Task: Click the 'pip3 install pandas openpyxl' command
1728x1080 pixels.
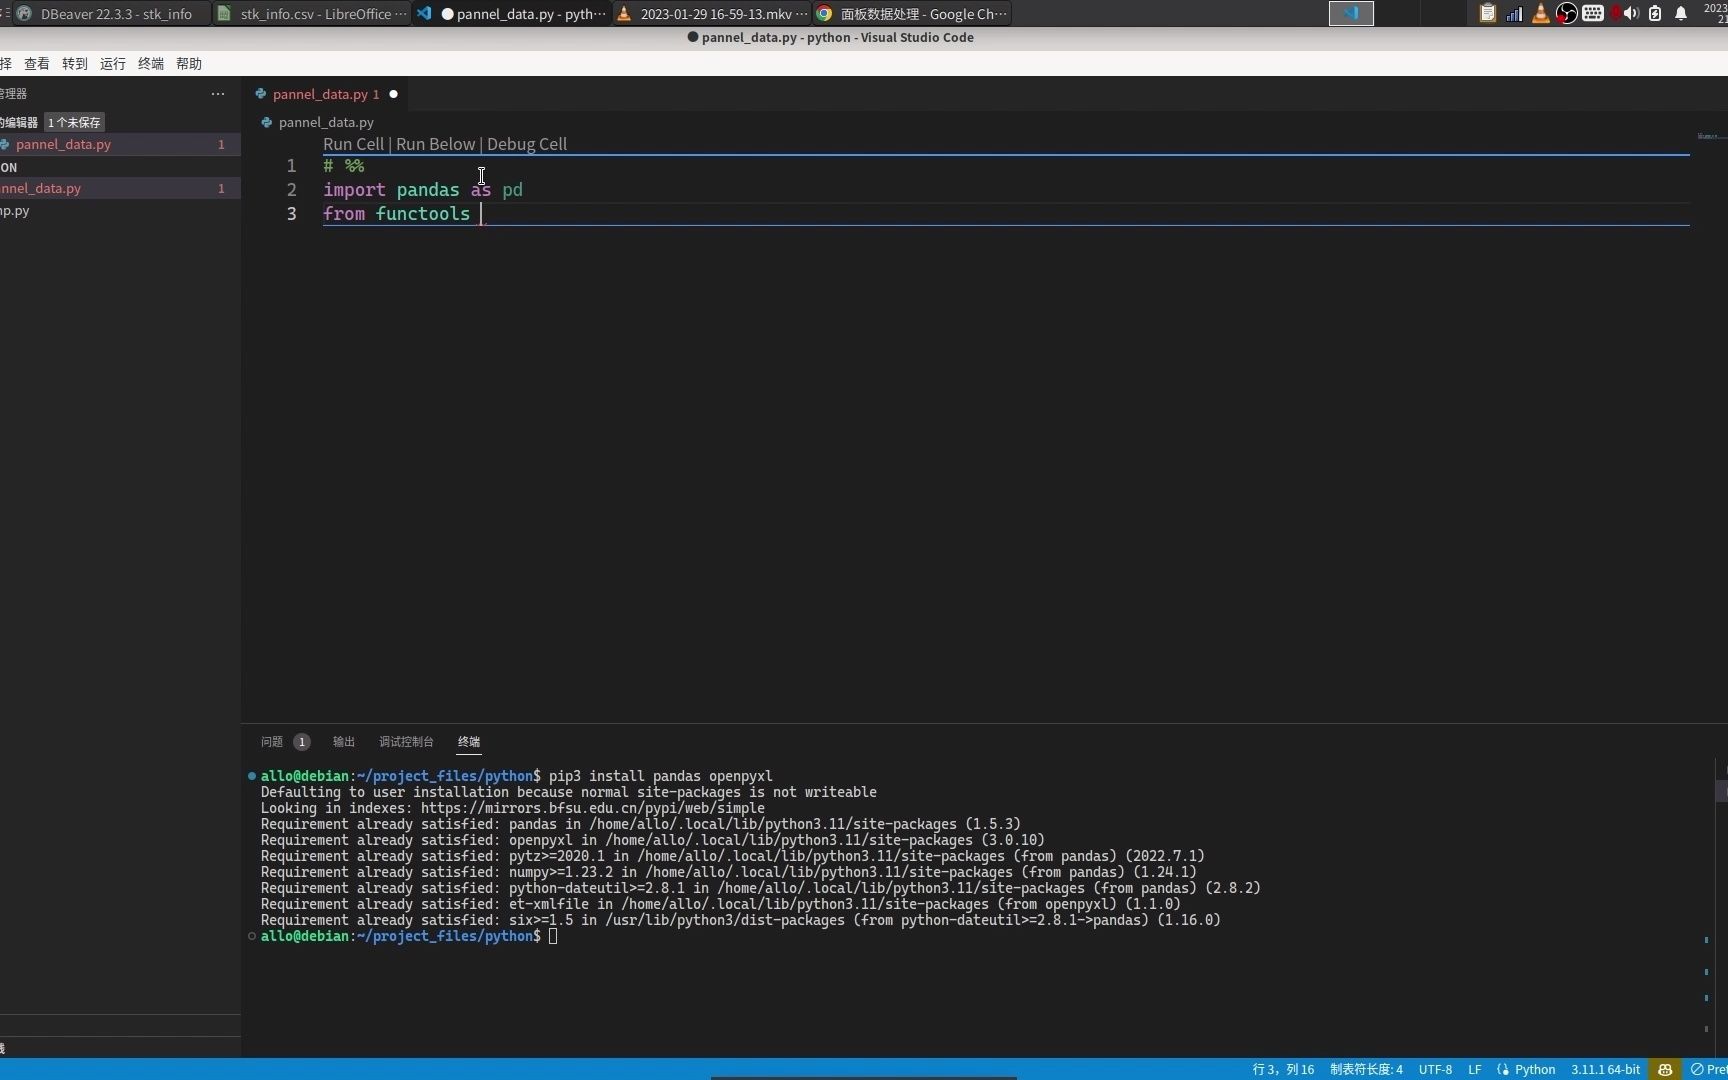Action: (x=660, y=776)
